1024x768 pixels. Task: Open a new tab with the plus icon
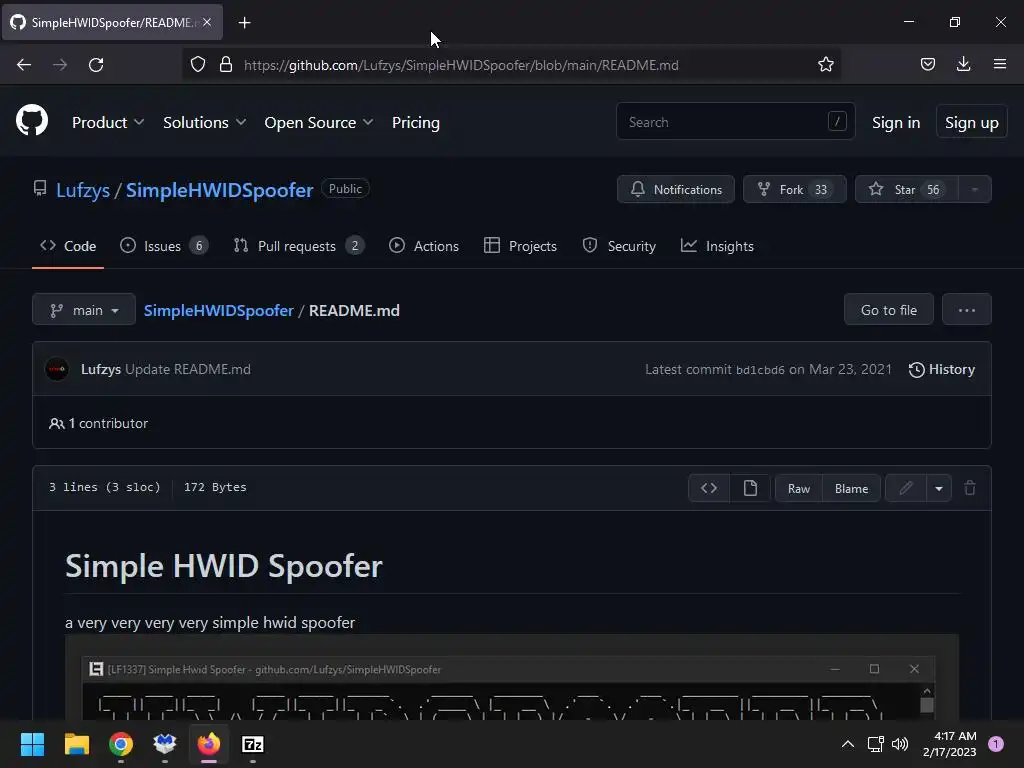click(x=244, y=23)
